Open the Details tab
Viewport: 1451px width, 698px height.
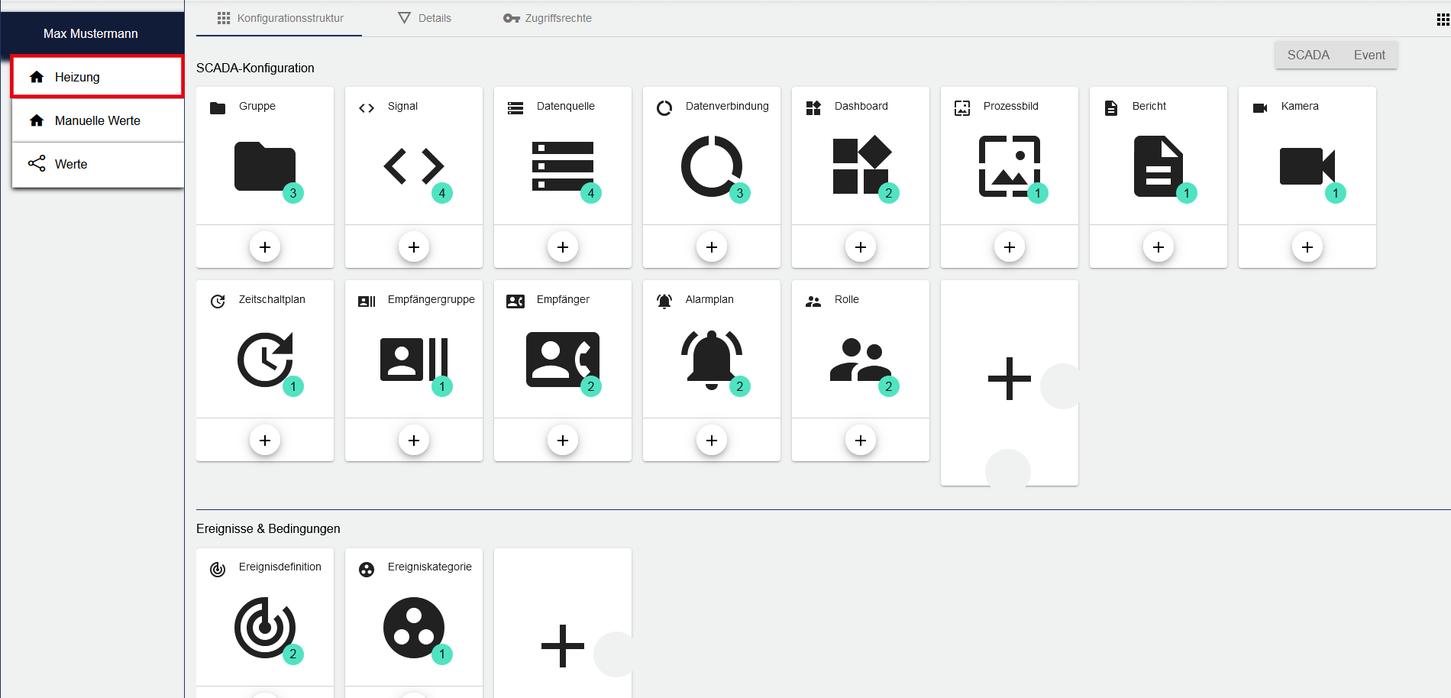point(424,18)
